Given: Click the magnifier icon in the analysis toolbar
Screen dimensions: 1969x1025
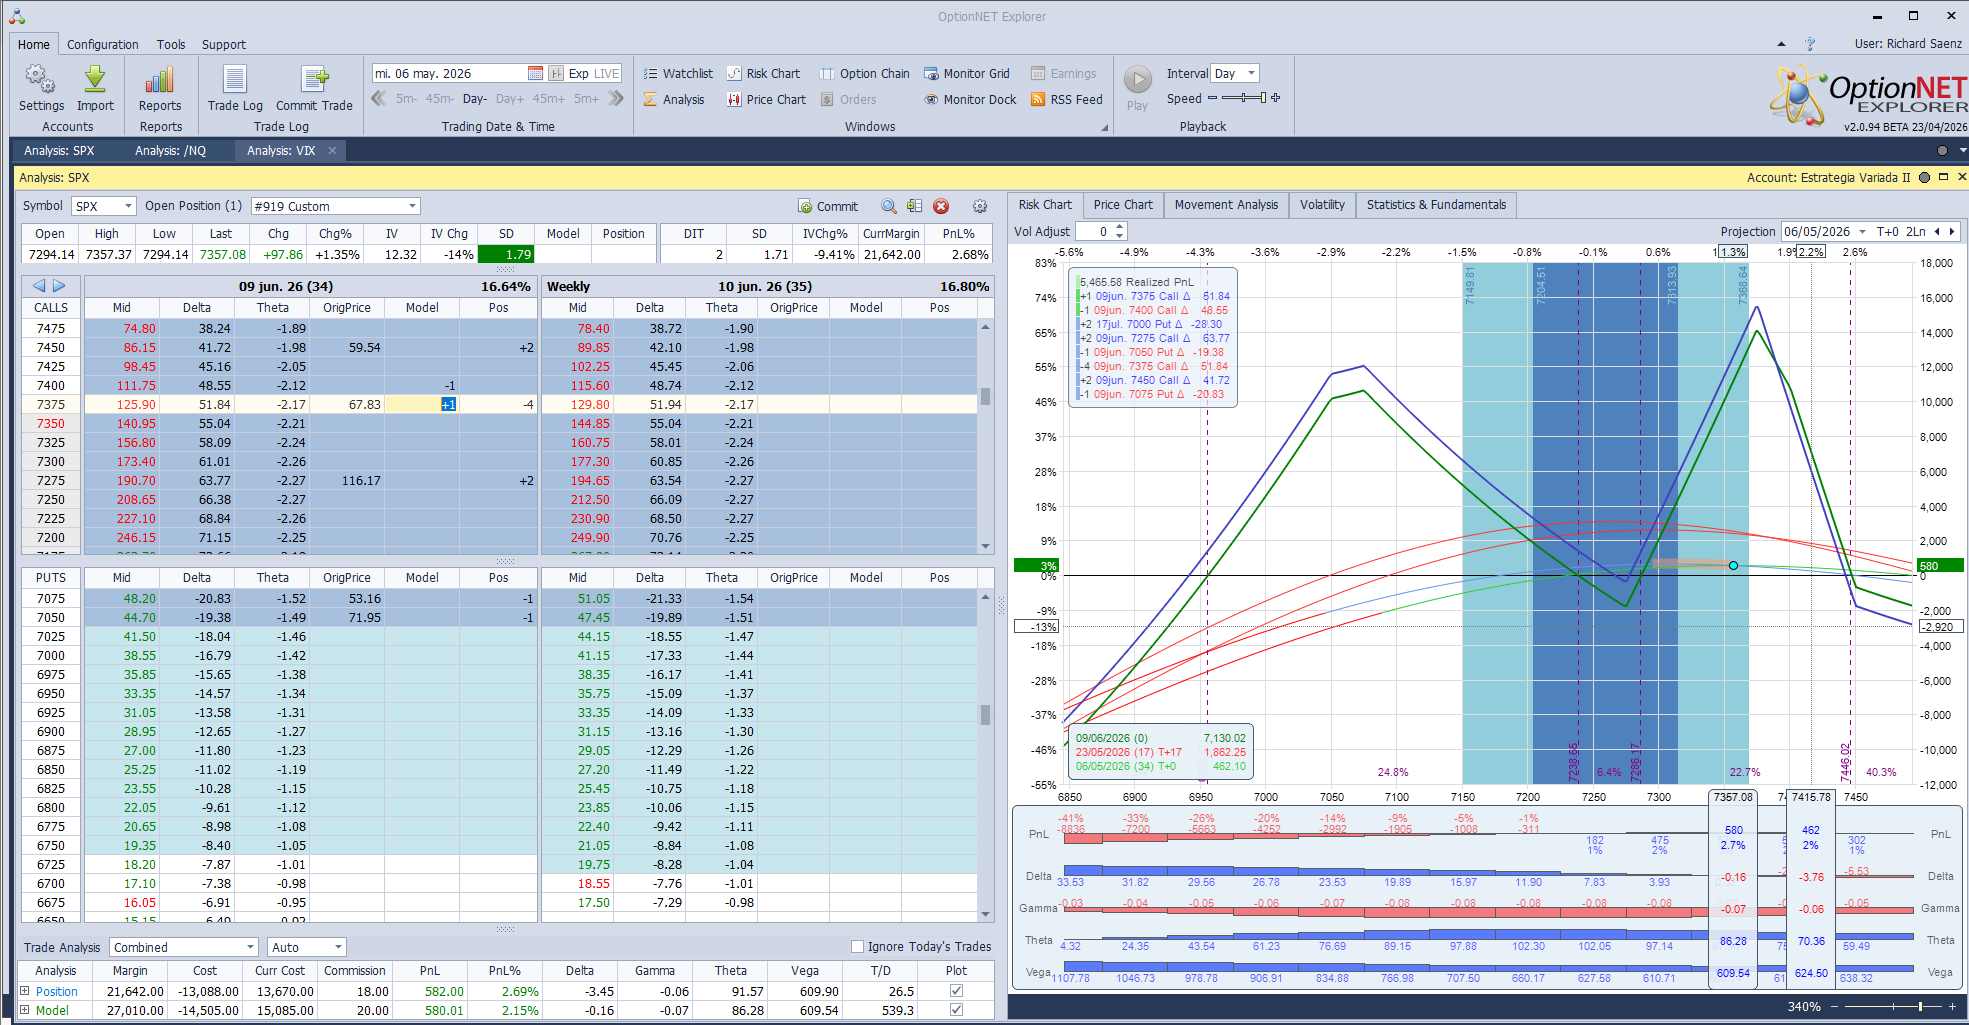Looking at the screenshot, I should pos(888,206).
